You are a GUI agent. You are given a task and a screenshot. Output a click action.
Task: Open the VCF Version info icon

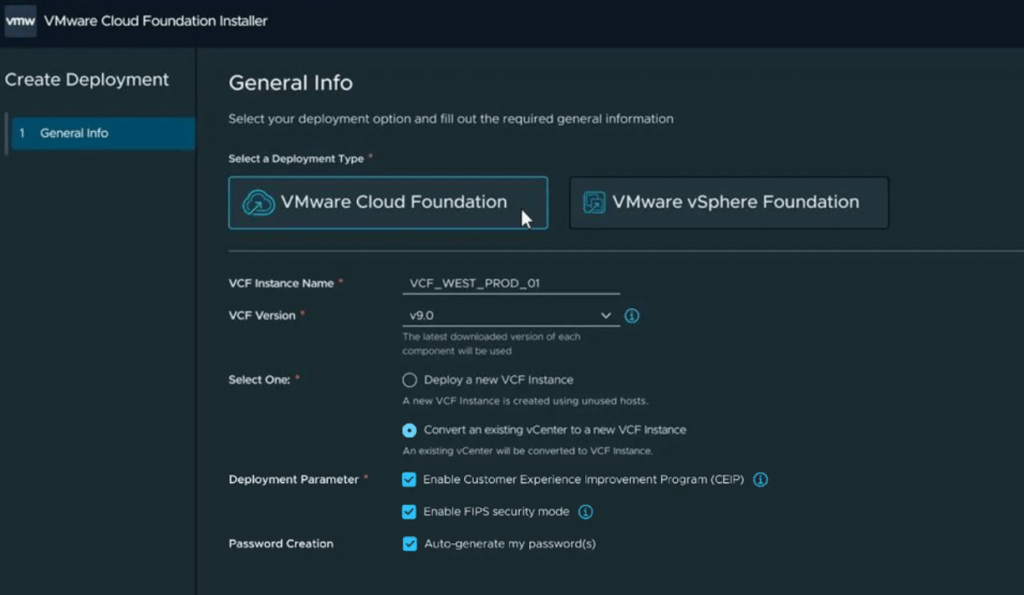[632, 316]
